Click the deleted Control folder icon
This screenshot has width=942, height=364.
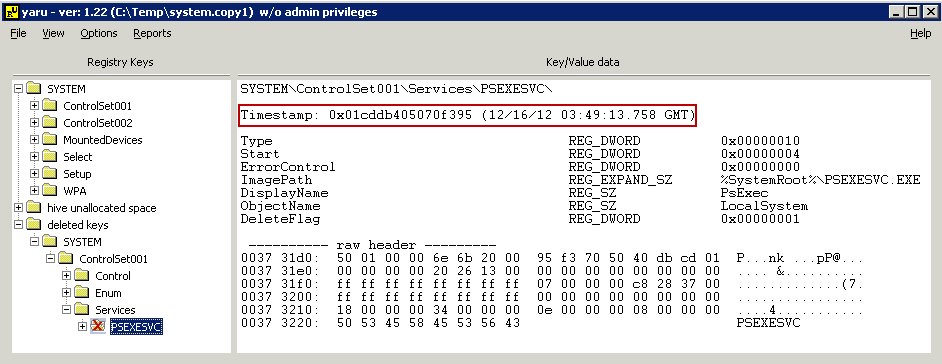click(81, 276)
